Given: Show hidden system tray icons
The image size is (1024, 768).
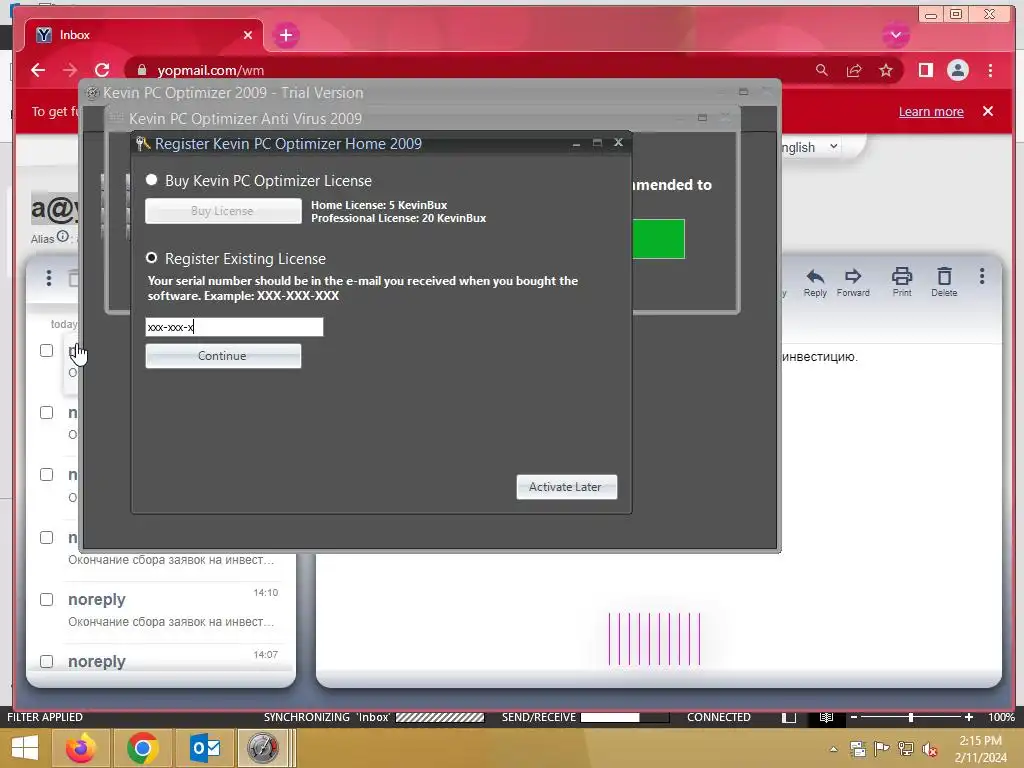Looking at the screenshot, I should click(x=833, y=749).
